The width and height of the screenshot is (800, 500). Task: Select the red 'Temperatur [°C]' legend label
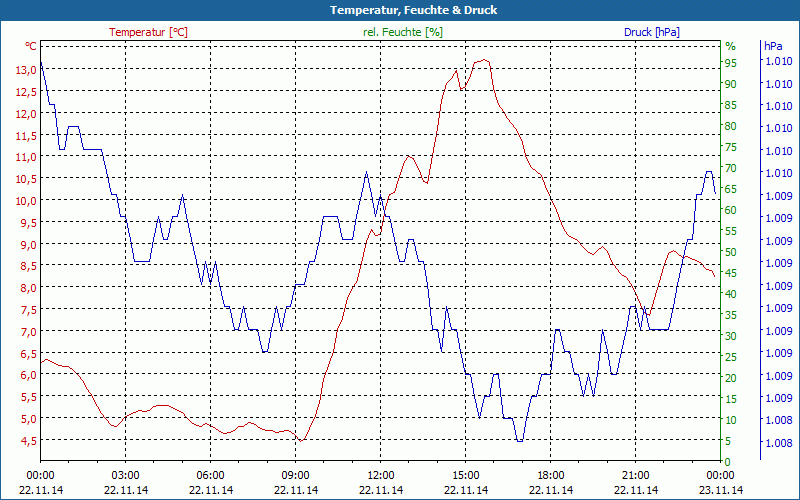tap(148, 32)
